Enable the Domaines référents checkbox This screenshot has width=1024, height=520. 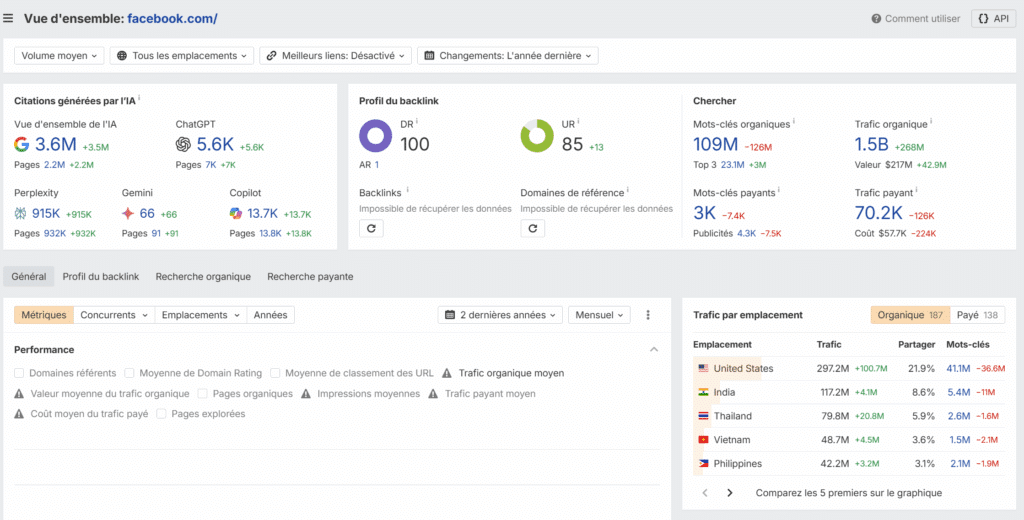[19, 373]
